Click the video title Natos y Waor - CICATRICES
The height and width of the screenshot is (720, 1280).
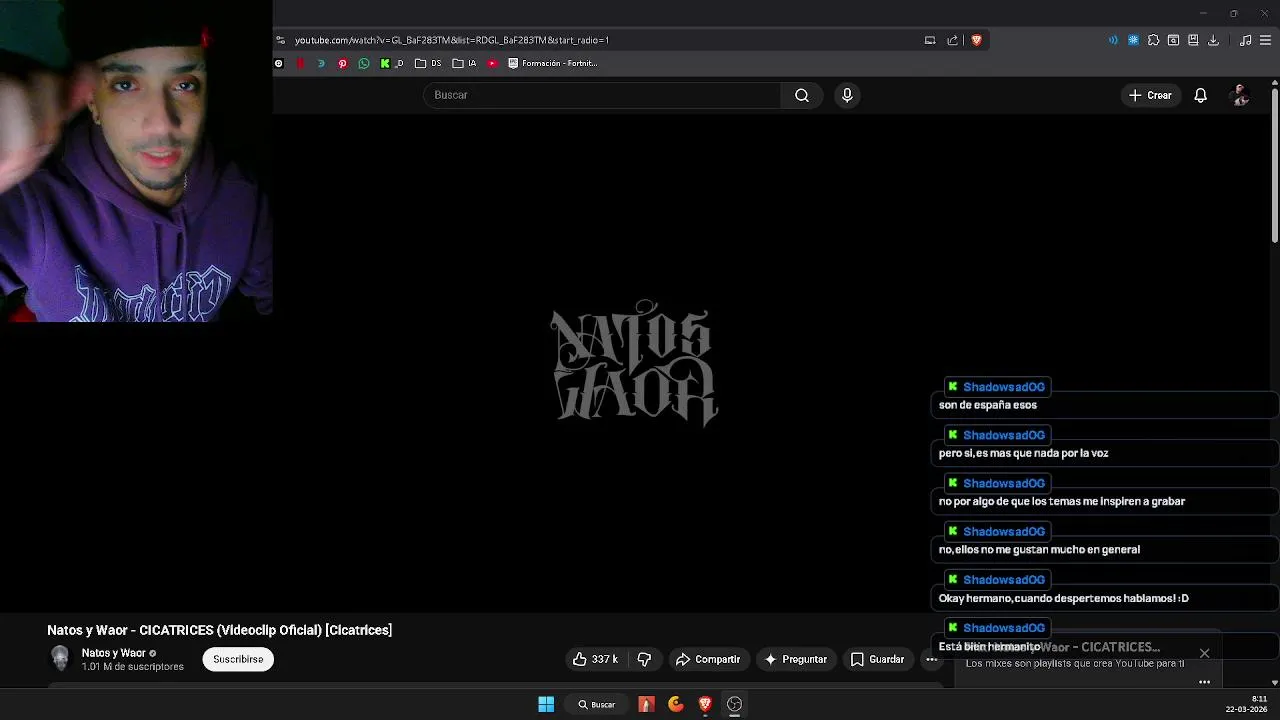pyautogui.click(x=219, y=630)
